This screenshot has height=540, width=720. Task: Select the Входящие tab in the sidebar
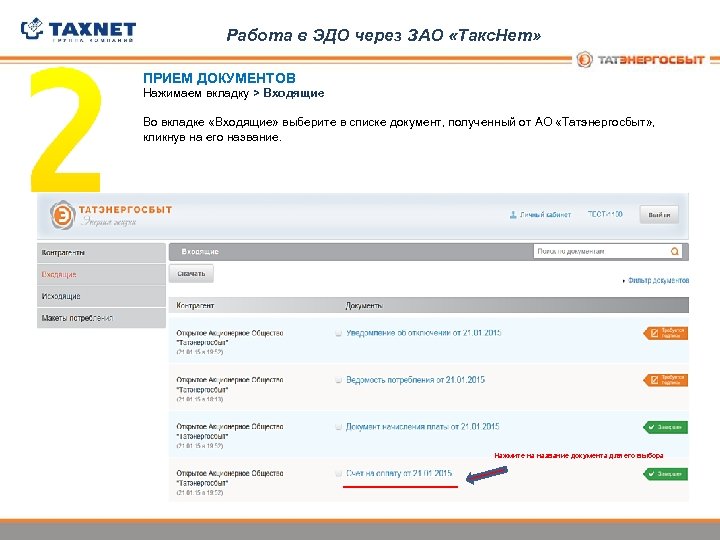pos(101,275)
